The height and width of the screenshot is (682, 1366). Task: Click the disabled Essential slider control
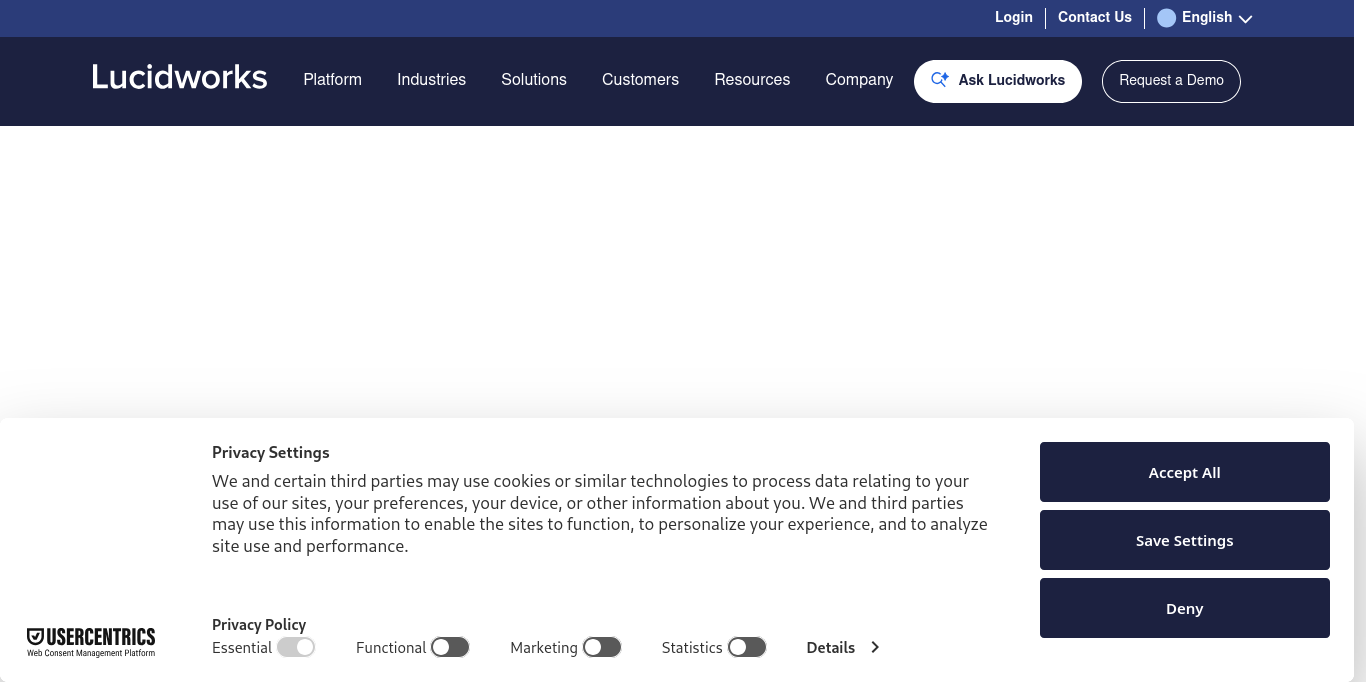coord(296,647)
